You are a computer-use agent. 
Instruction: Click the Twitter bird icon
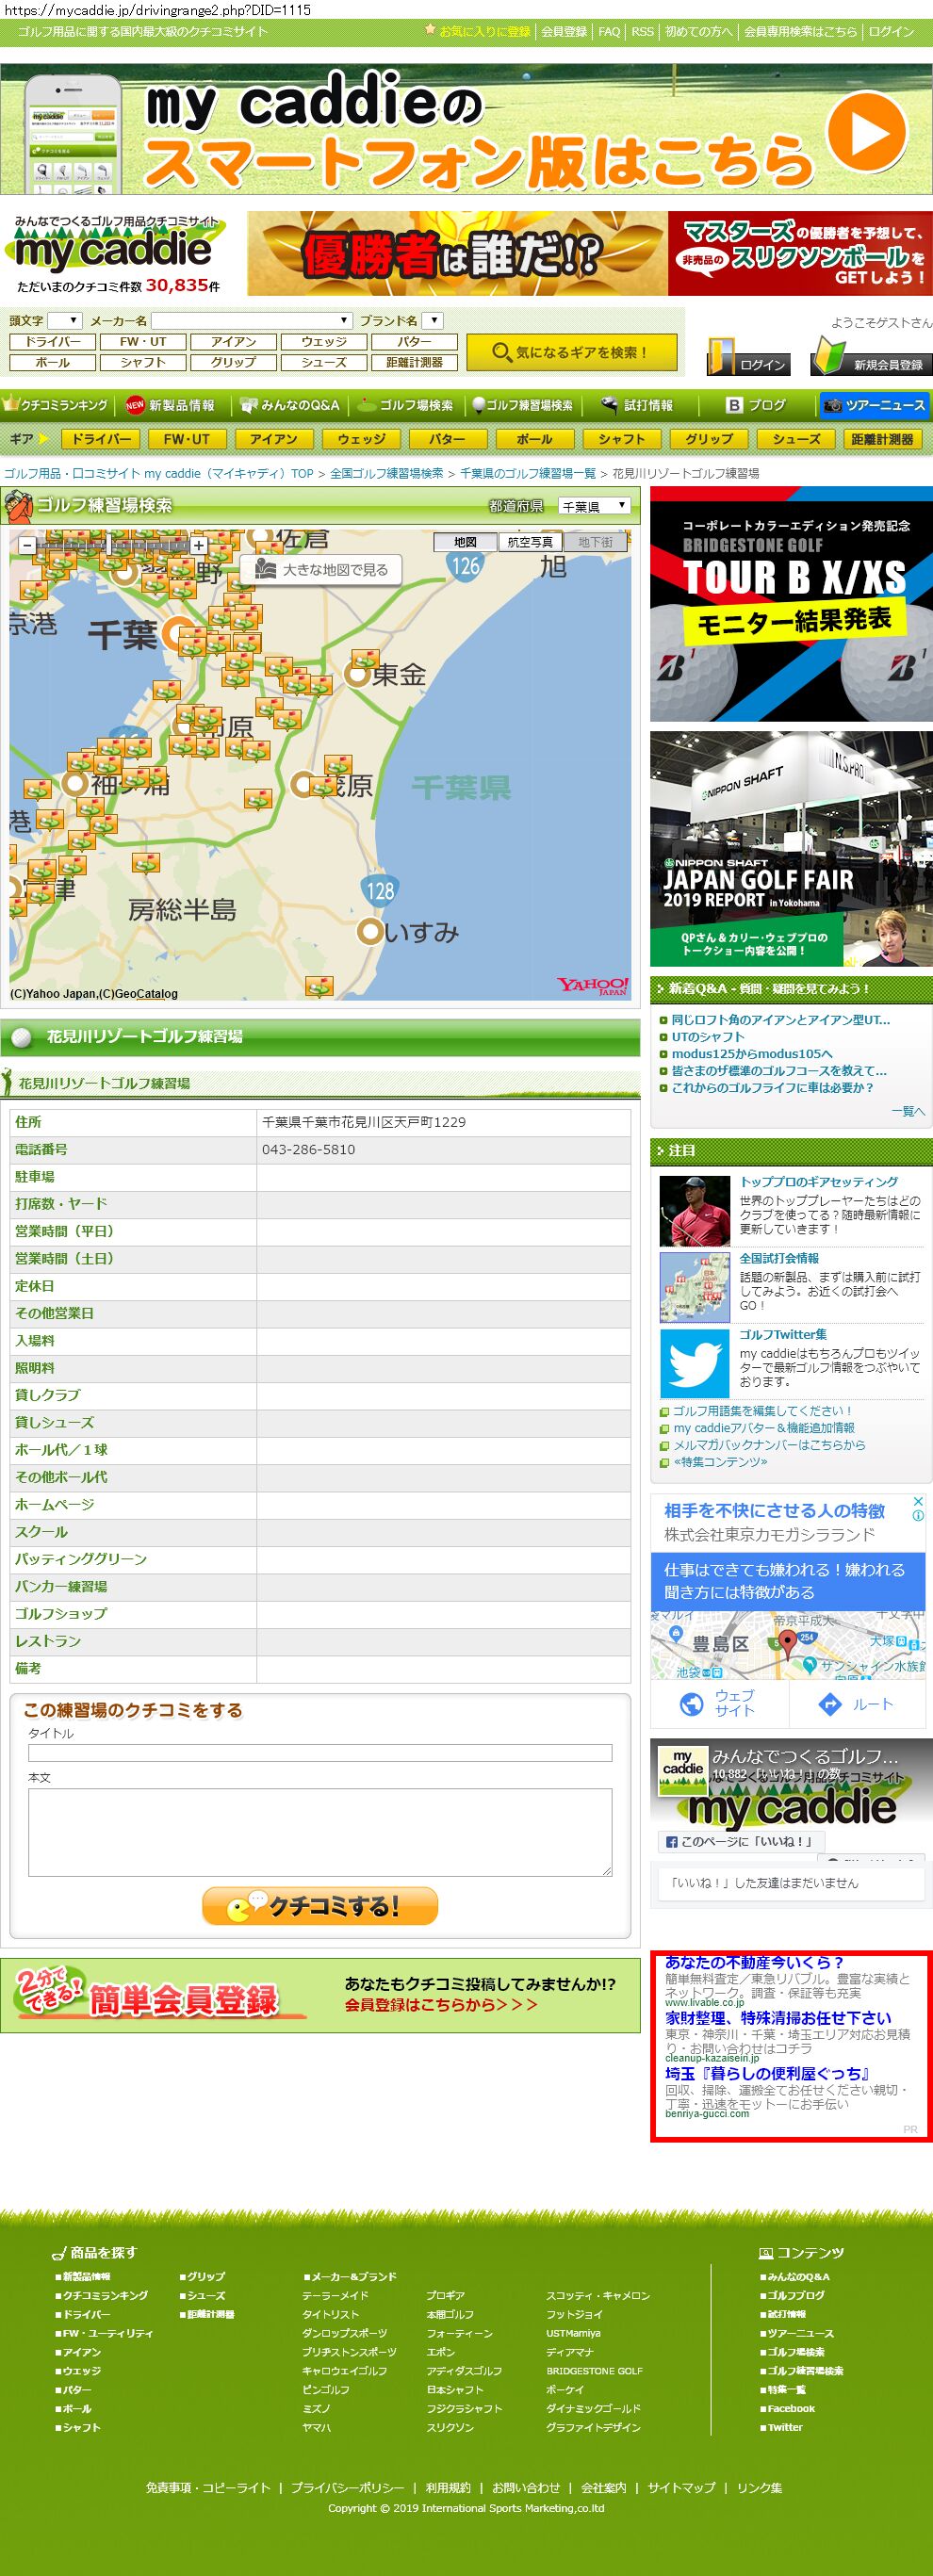pos(695,1363)
